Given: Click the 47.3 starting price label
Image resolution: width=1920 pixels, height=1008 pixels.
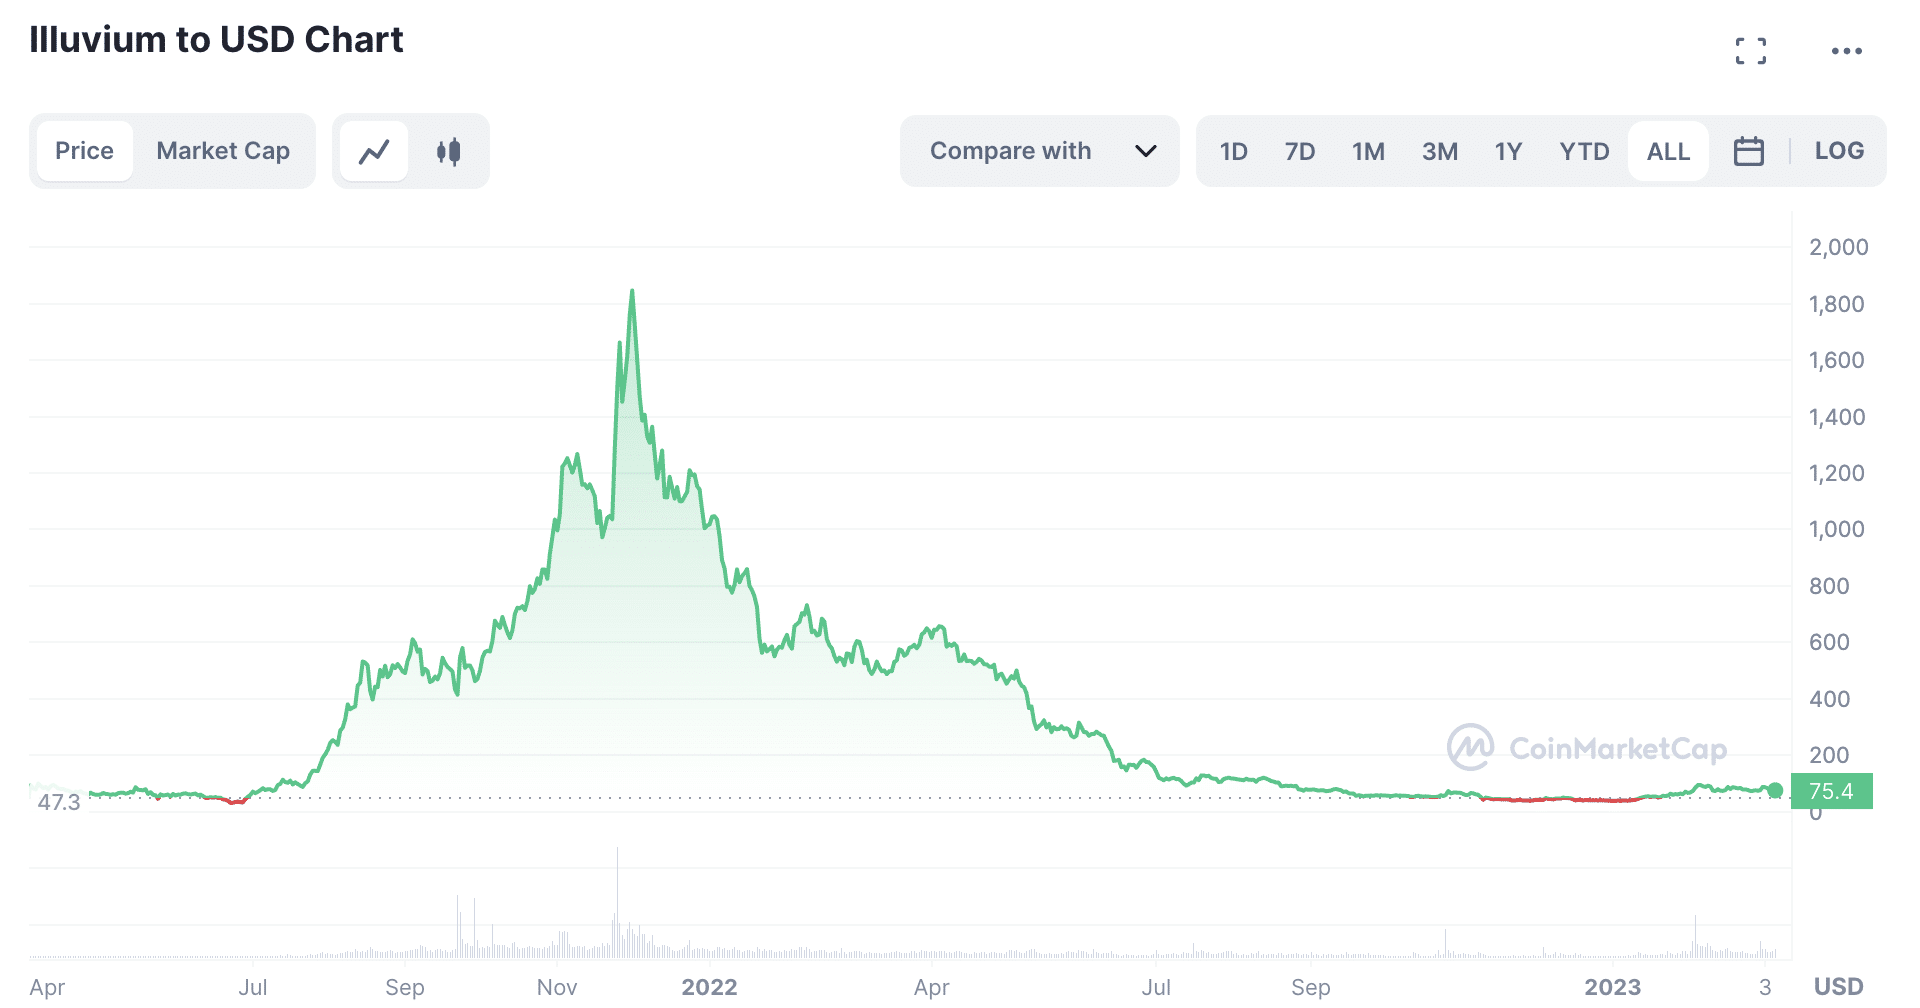Looking at the screenshot, I should [x=58, y=802].
